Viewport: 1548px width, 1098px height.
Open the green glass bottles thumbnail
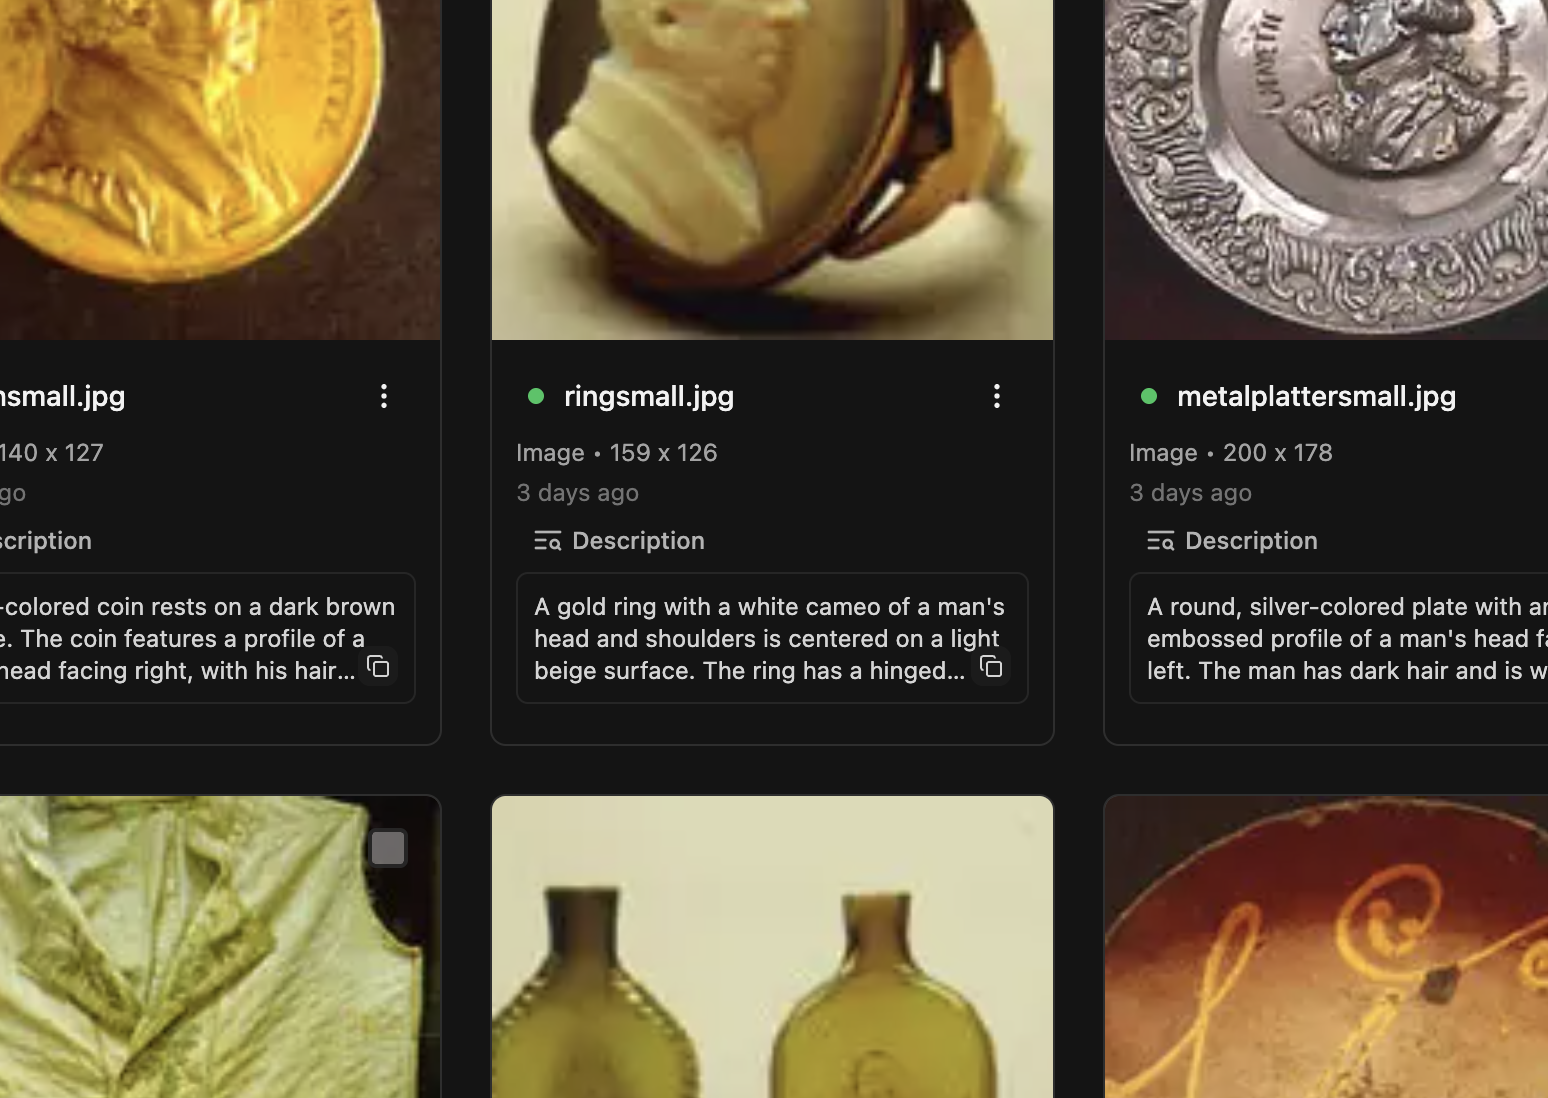pos(772,950)
